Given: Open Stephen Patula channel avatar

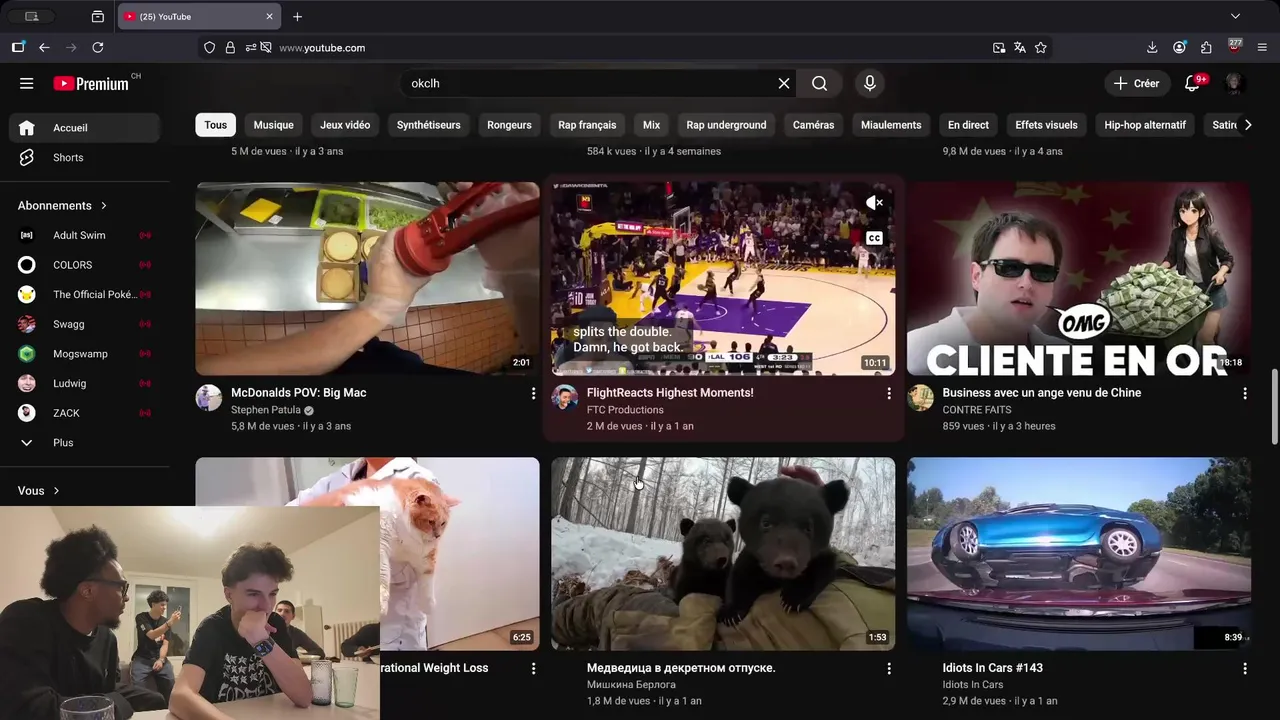Looking at the screenshot, I should click(x=209, y=398).
